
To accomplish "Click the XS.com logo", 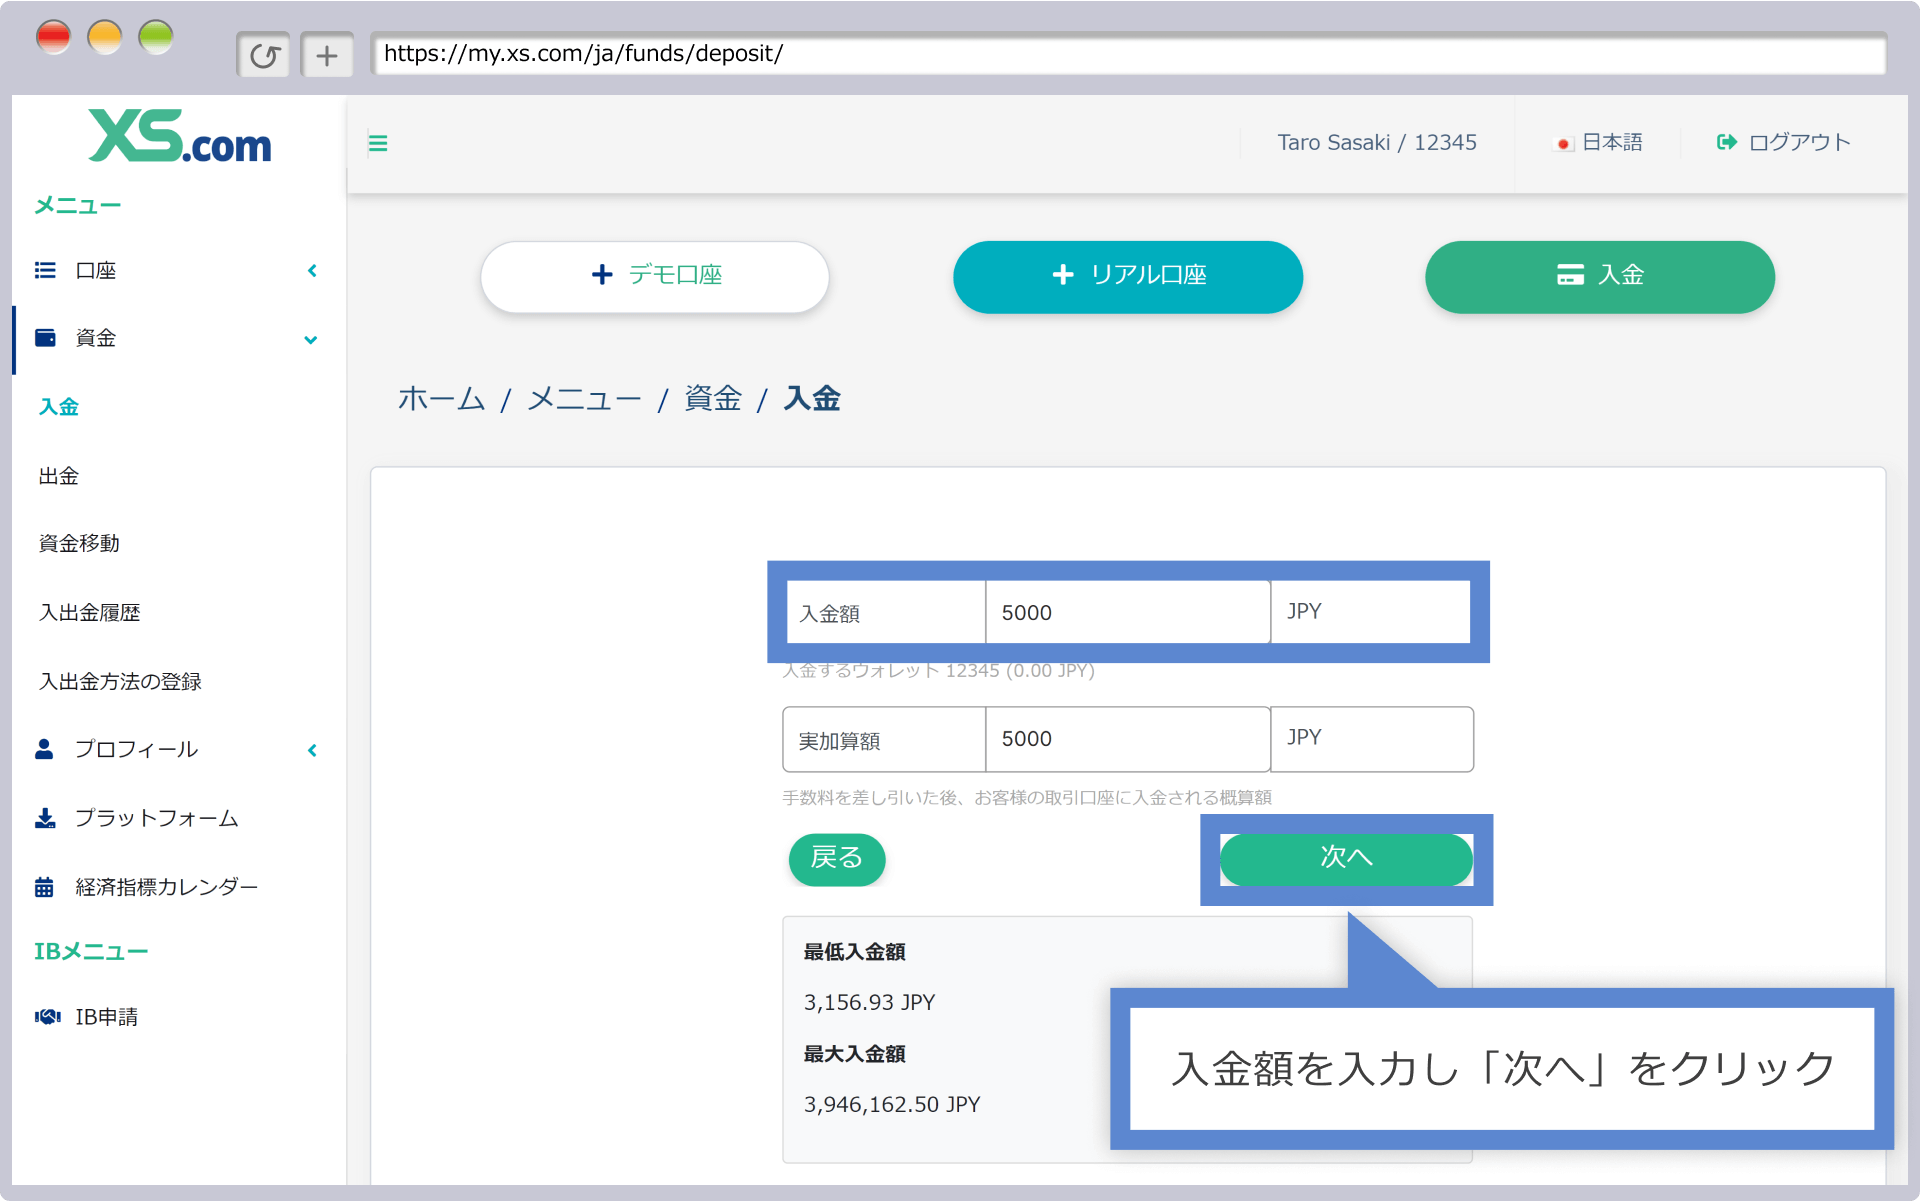I will 180,136.
